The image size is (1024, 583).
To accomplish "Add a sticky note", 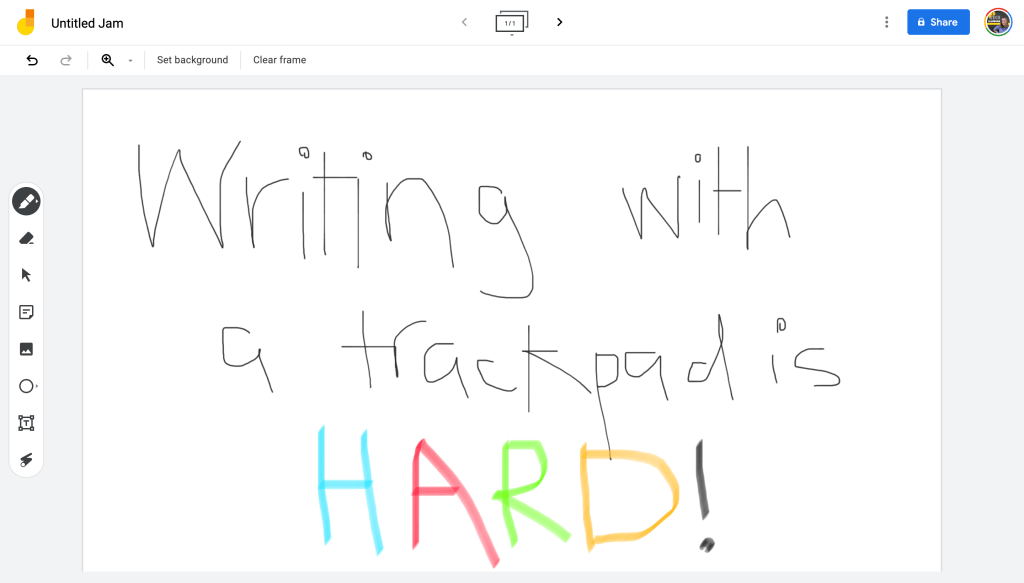I will click(25, 312).
